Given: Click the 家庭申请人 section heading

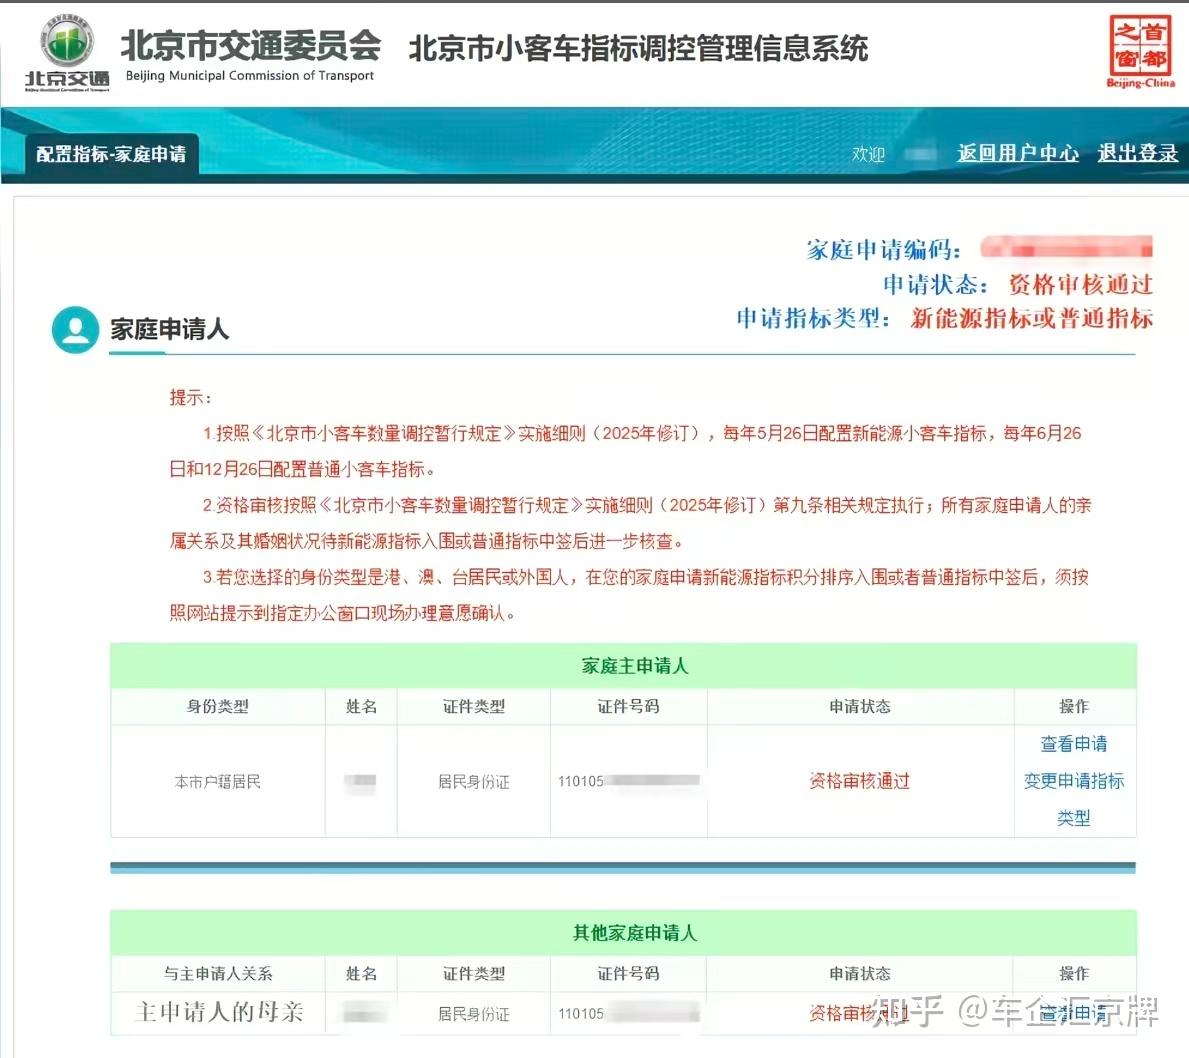Looking at the screenshot, I should coord(169,329).
